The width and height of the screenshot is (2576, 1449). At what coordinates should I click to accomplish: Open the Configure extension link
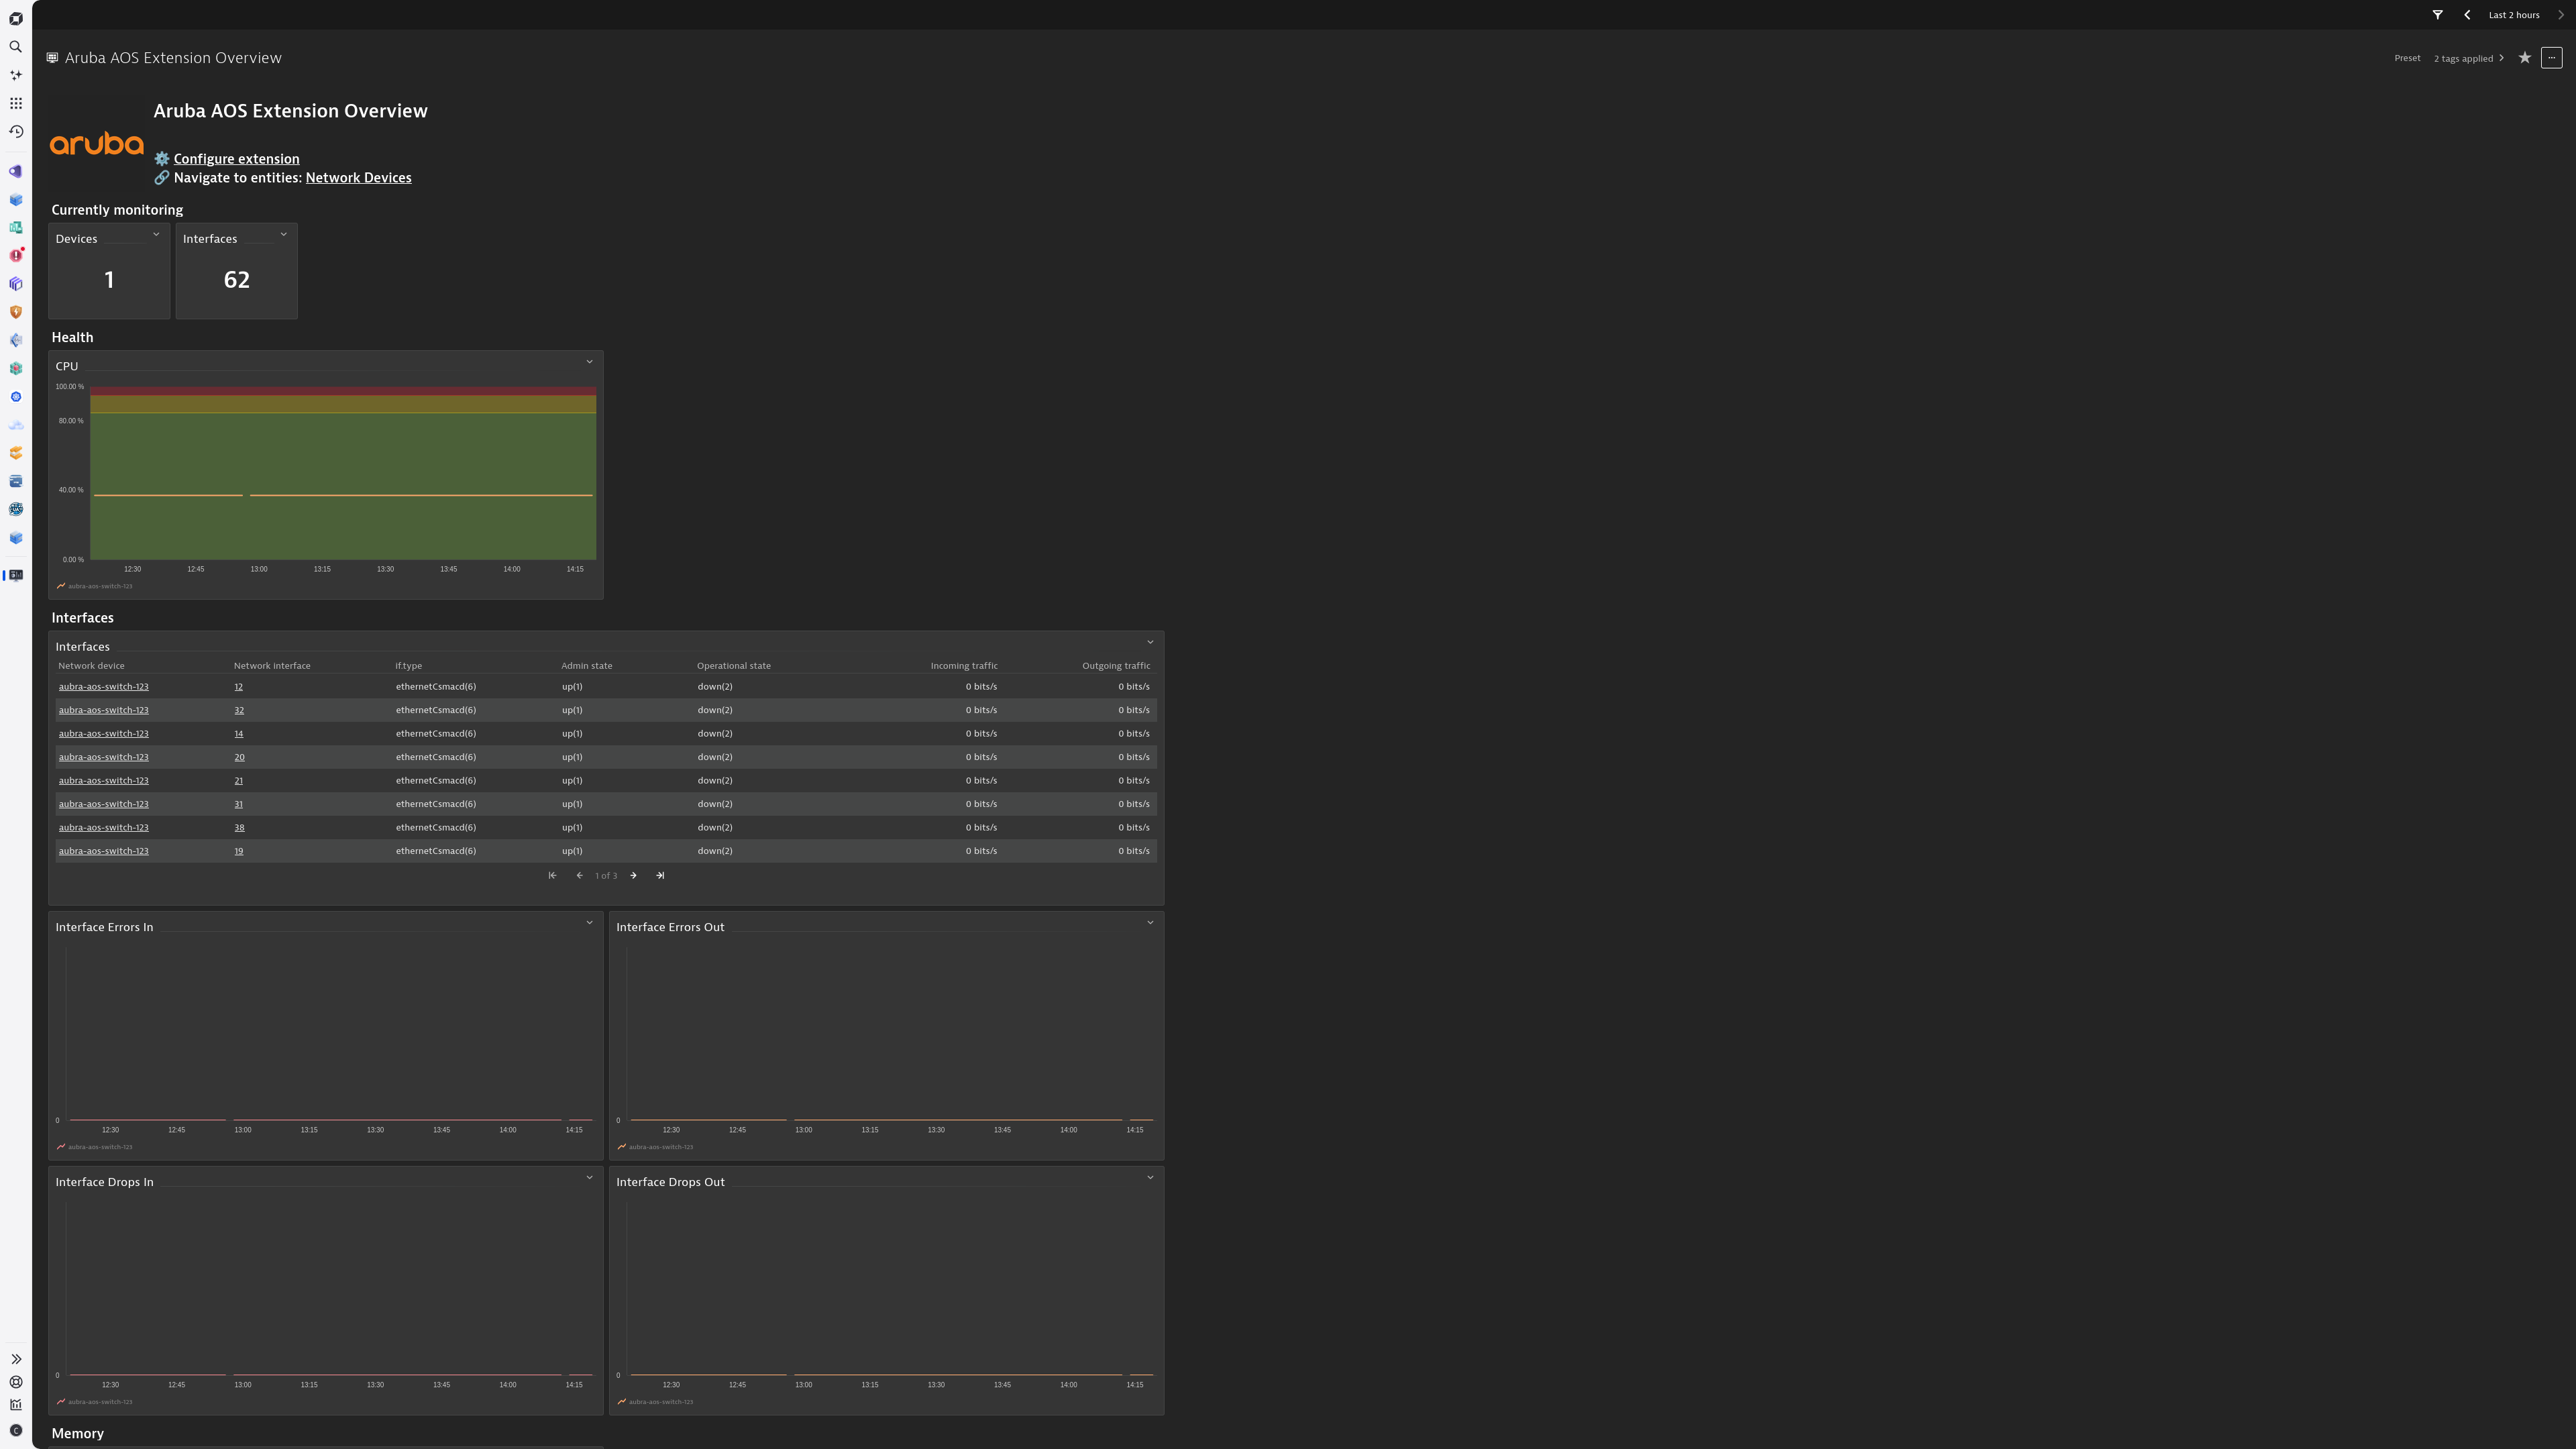(x=236, y=159)
